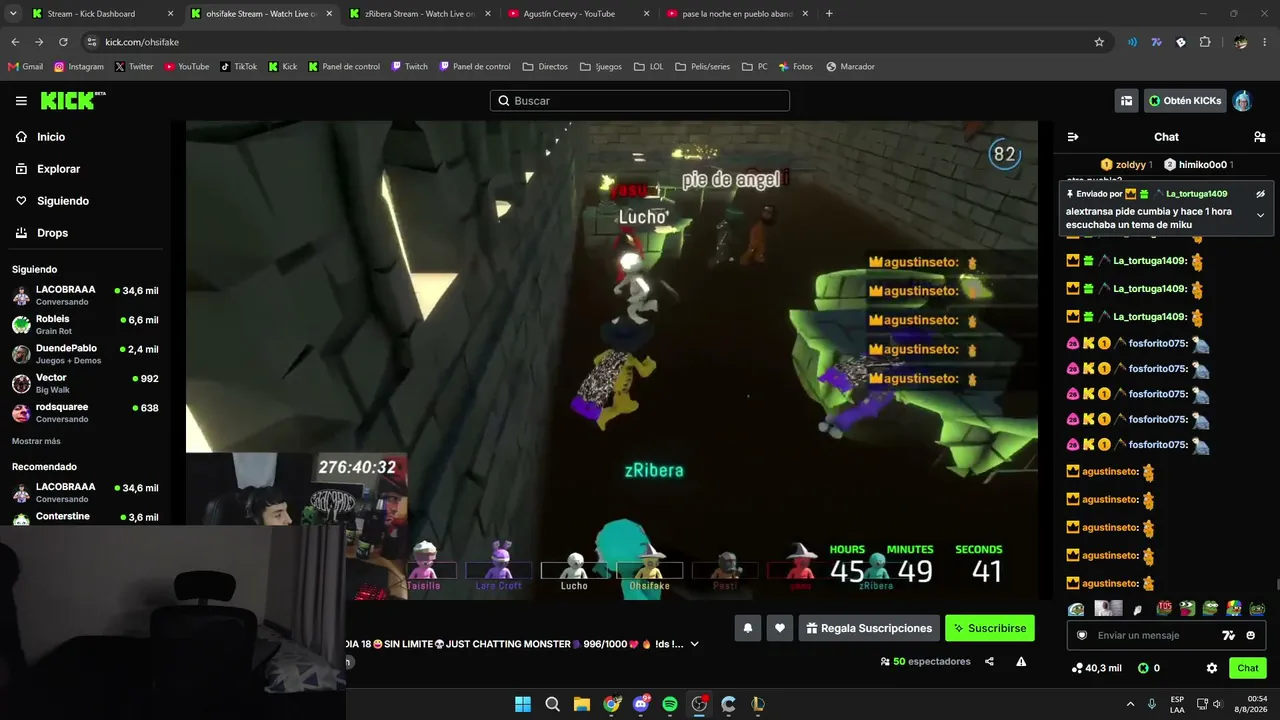Open Discord from the taskbar
Viewport: 1280px width, 720px height.
tap(641, 704)
